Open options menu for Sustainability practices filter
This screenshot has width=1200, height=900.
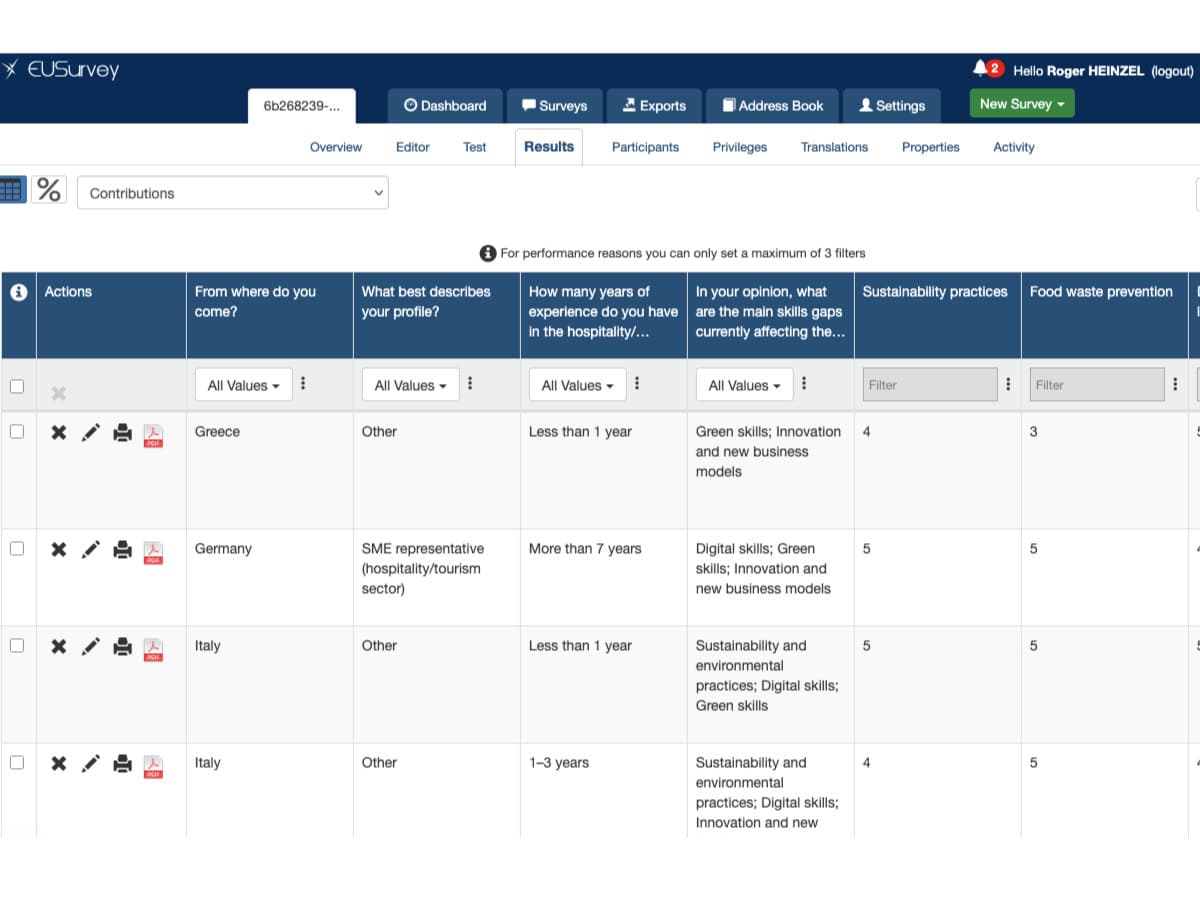coord(1008,384)
